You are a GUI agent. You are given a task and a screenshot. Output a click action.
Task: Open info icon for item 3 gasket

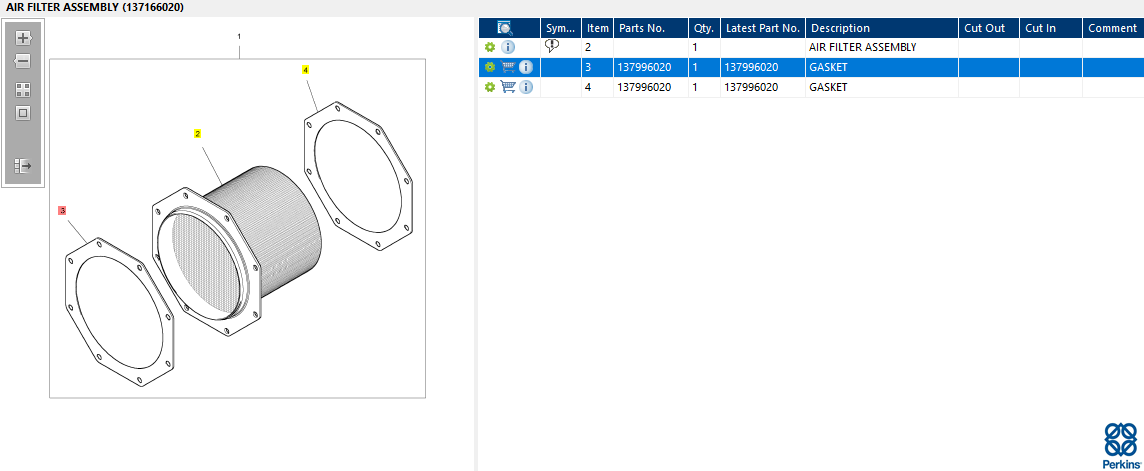click(x=525, y=67)
